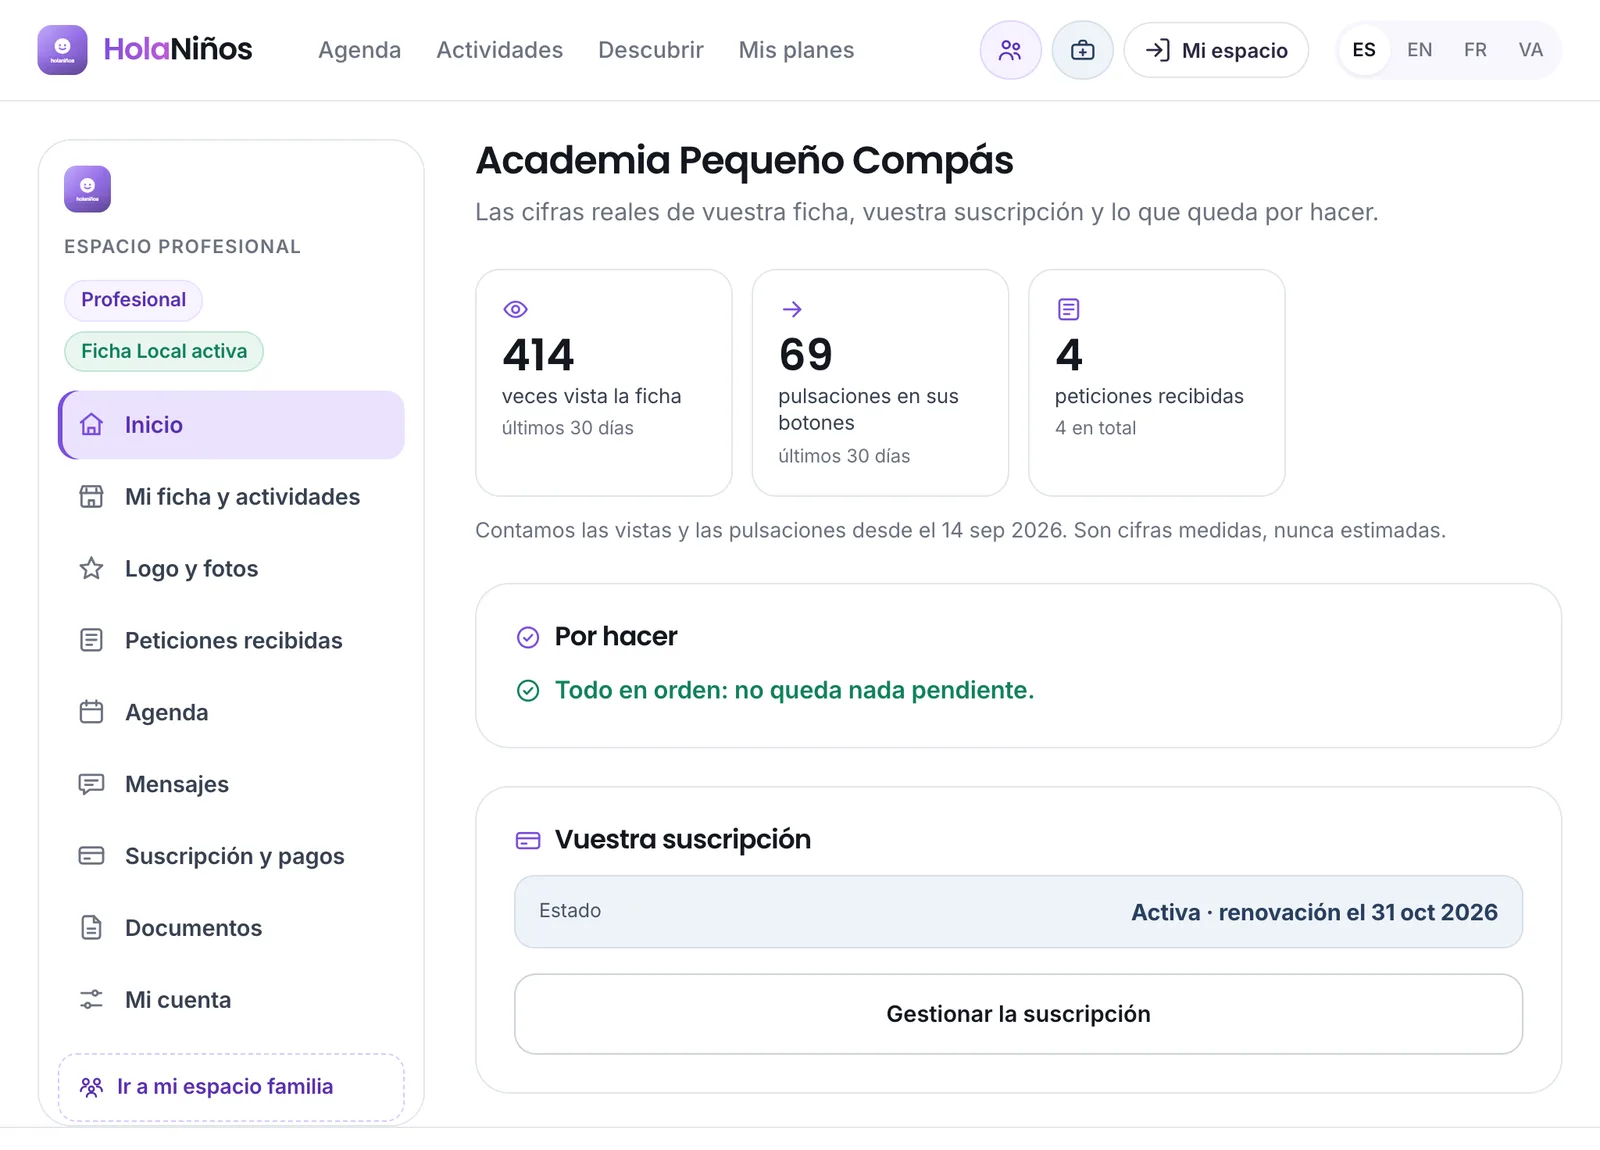Click the file icon beside Documentos
This screenshot has height=1150, width=1600.
pos(91,928)
